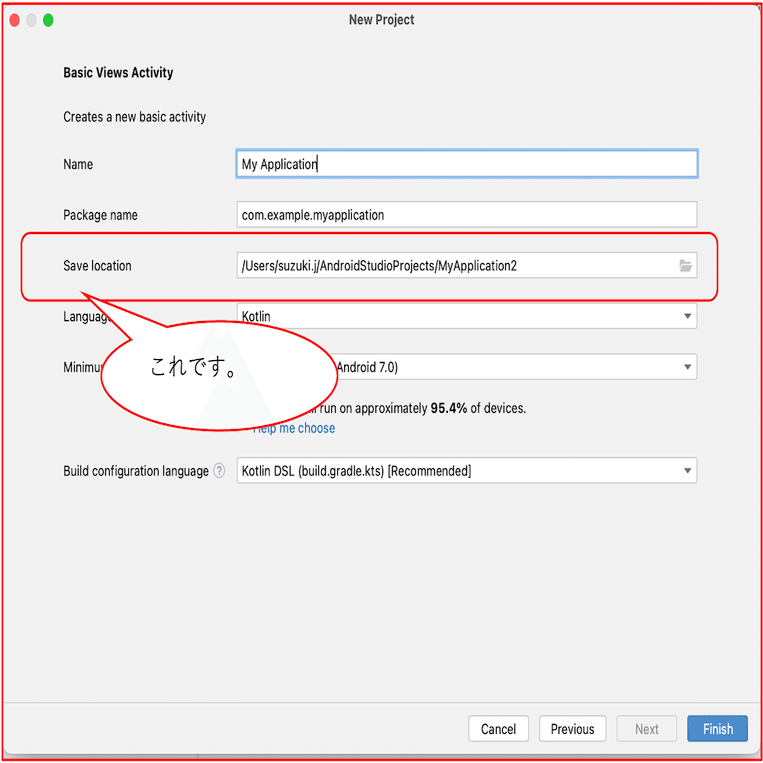The image size is (763, 763).
Task: Close the New Project window with red button
Action: [15, 20]
